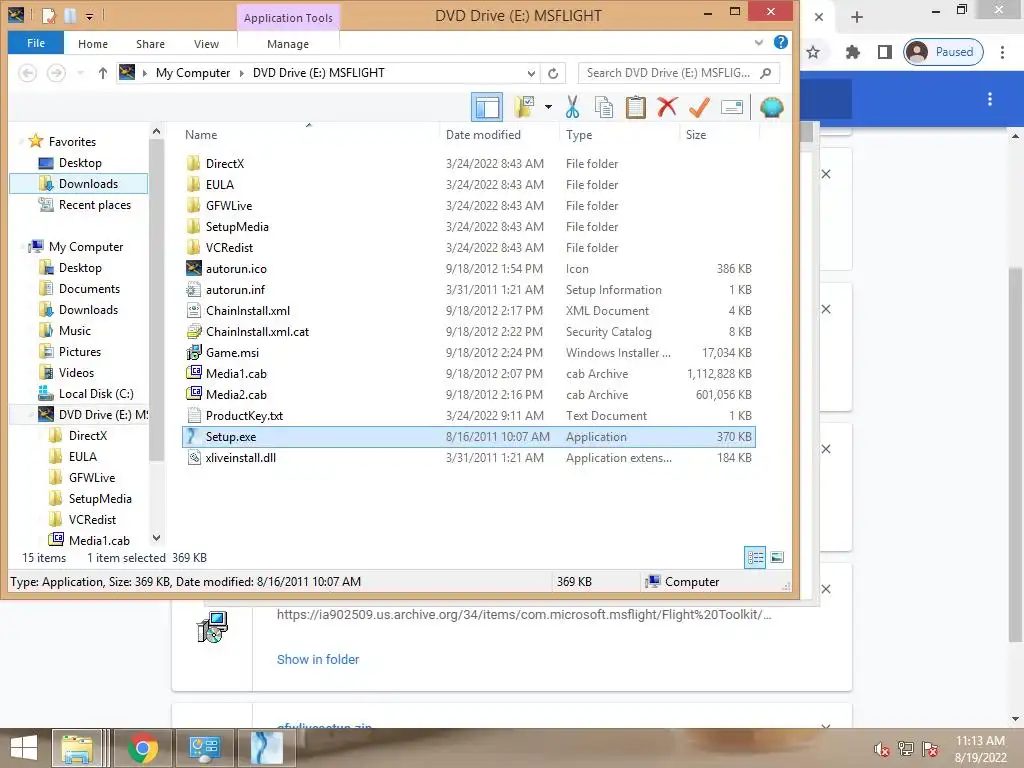Click the clipboard Paste icon
Image resolution: width=1024 pixels, height=768 pixels.
coord(635,107)
